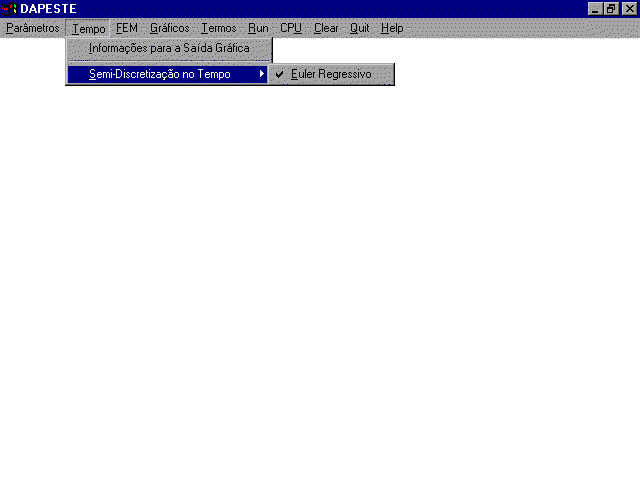
Task: Minimize the DAPESTE window
Action: click(595, 9)
